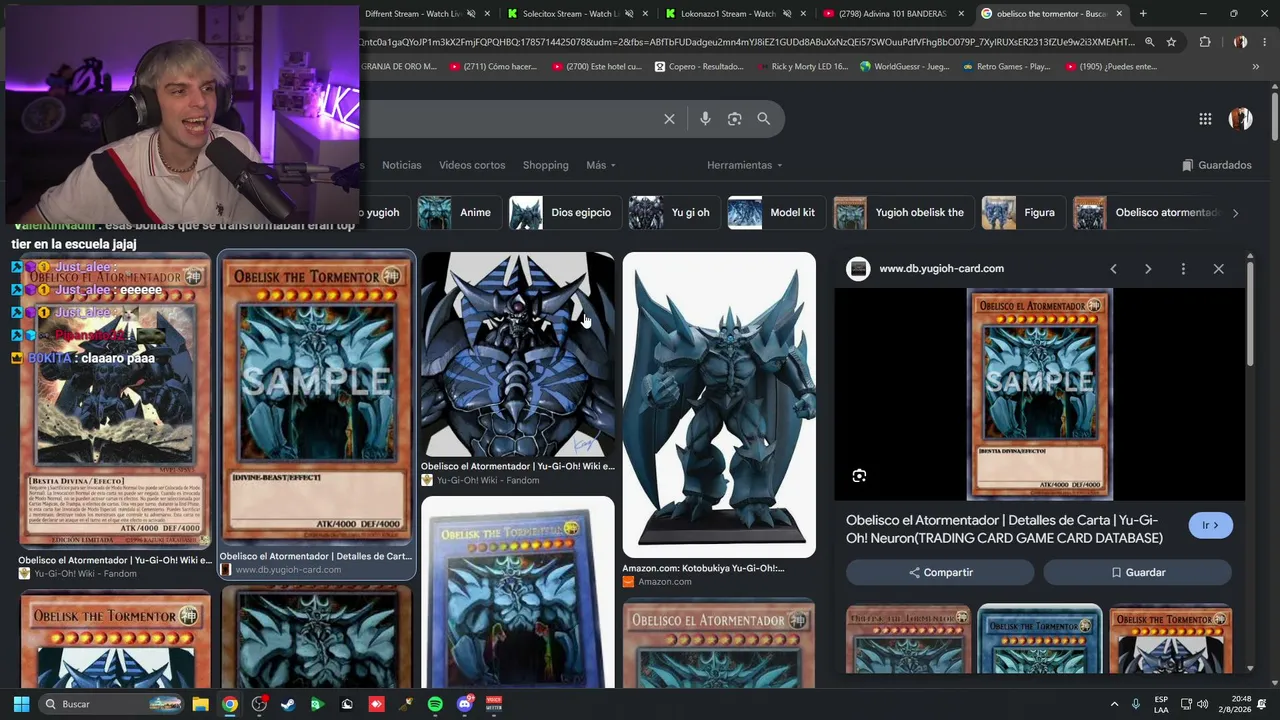Open Discord from the taskbar

pos(464,704)
